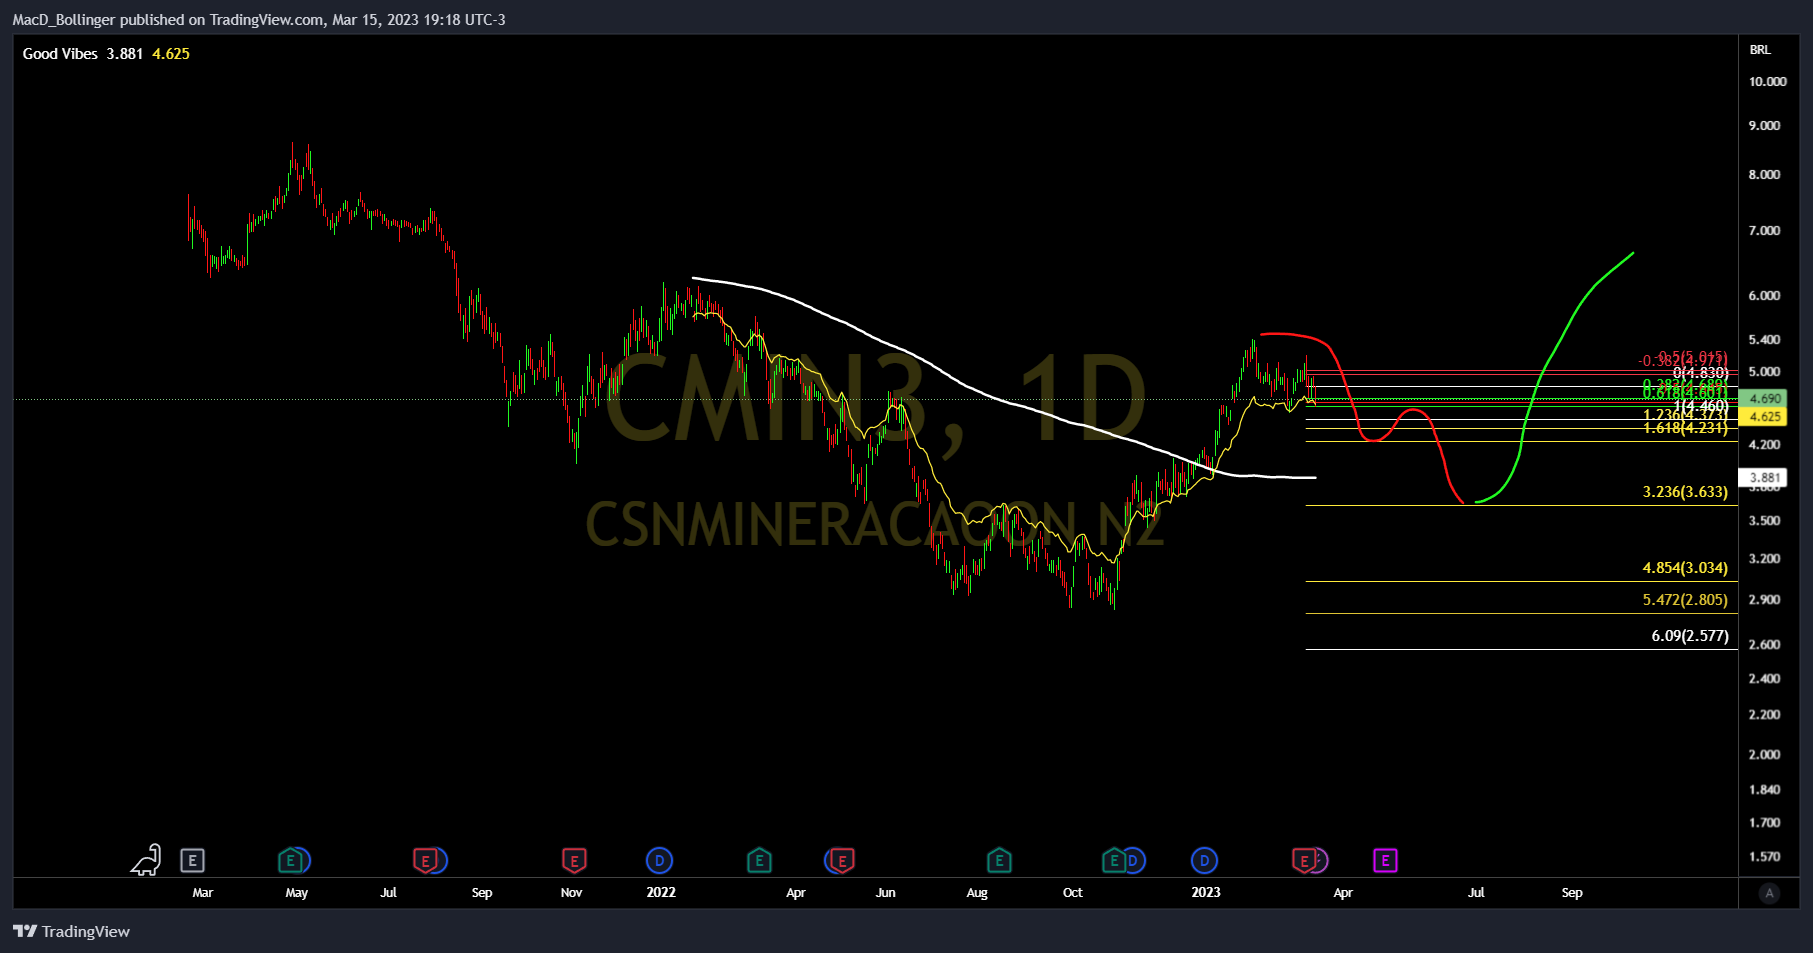Viewport: 1813px width, 953px height.
Task: Open the blue D dividend marker above 2022
Action: [x=659, y=860]
